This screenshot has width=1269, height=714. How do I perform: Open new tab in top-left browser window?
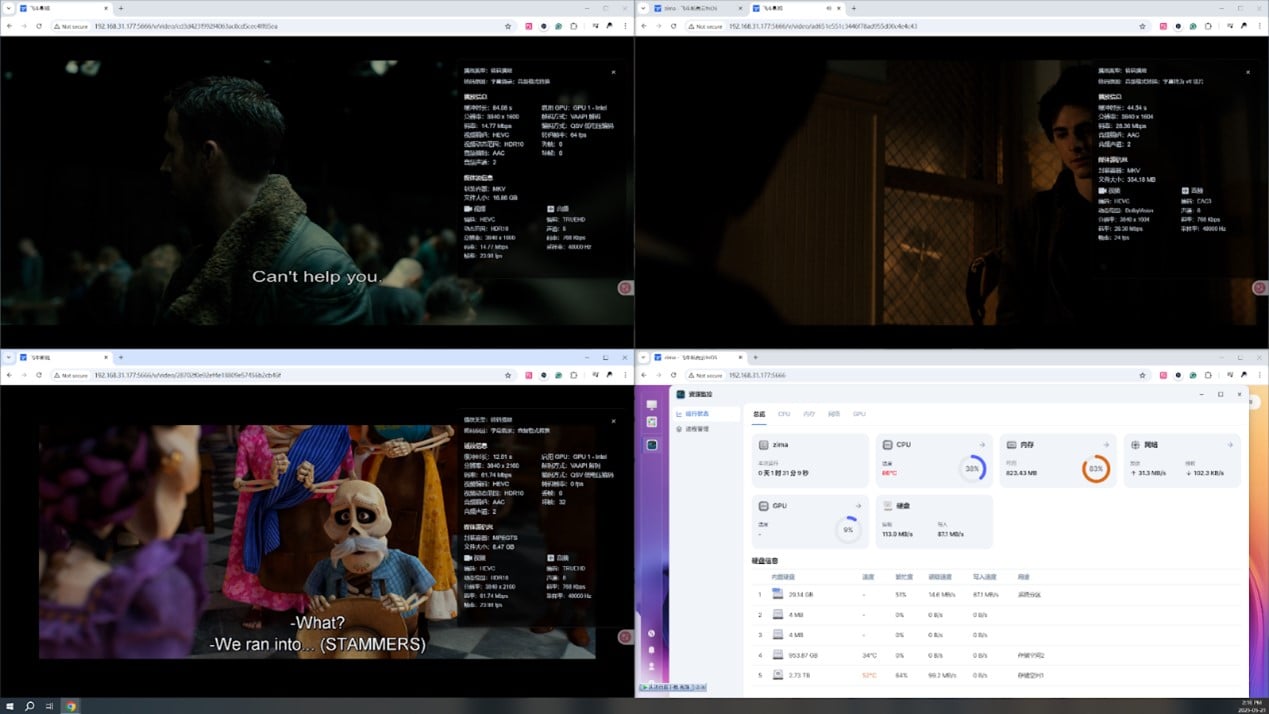coord(121,8)
